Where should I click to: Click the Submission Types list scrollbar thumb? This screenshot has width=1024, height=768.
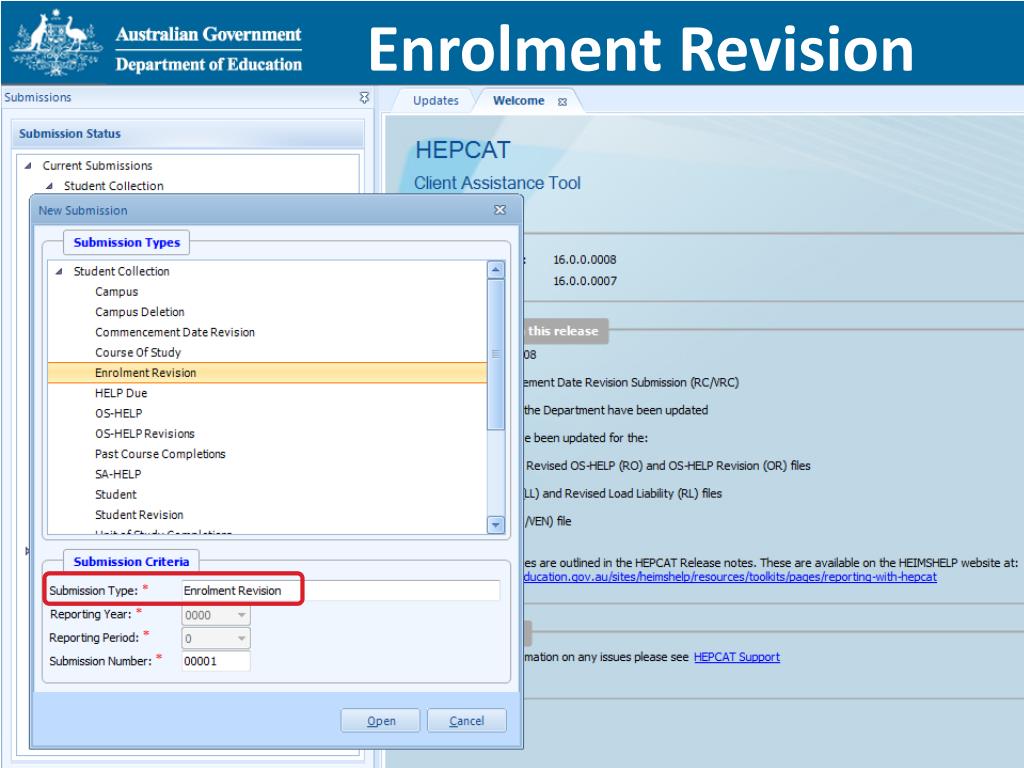click(496, 355)
